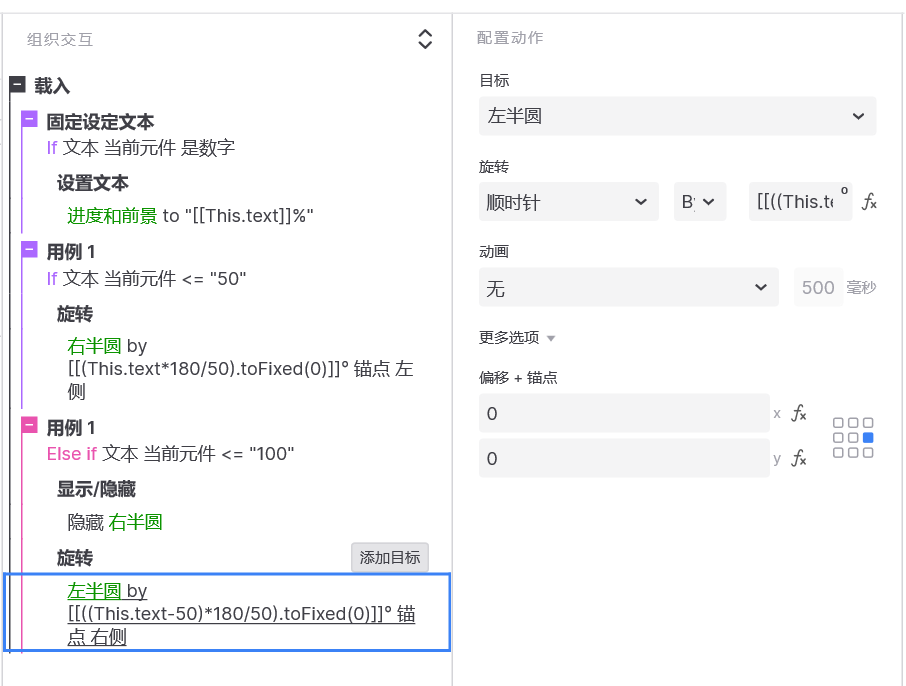This screenshot has height=686, width=906.
Task: Set the anchor to the center grid point
Action: coord(853,438)
